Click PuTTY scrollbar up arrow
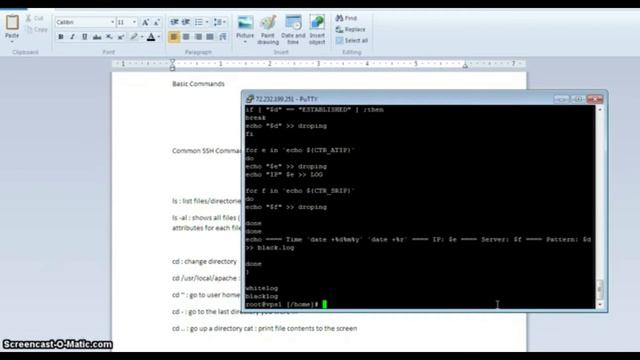This screenshot has height=360, width=640. tap(600, 109)
